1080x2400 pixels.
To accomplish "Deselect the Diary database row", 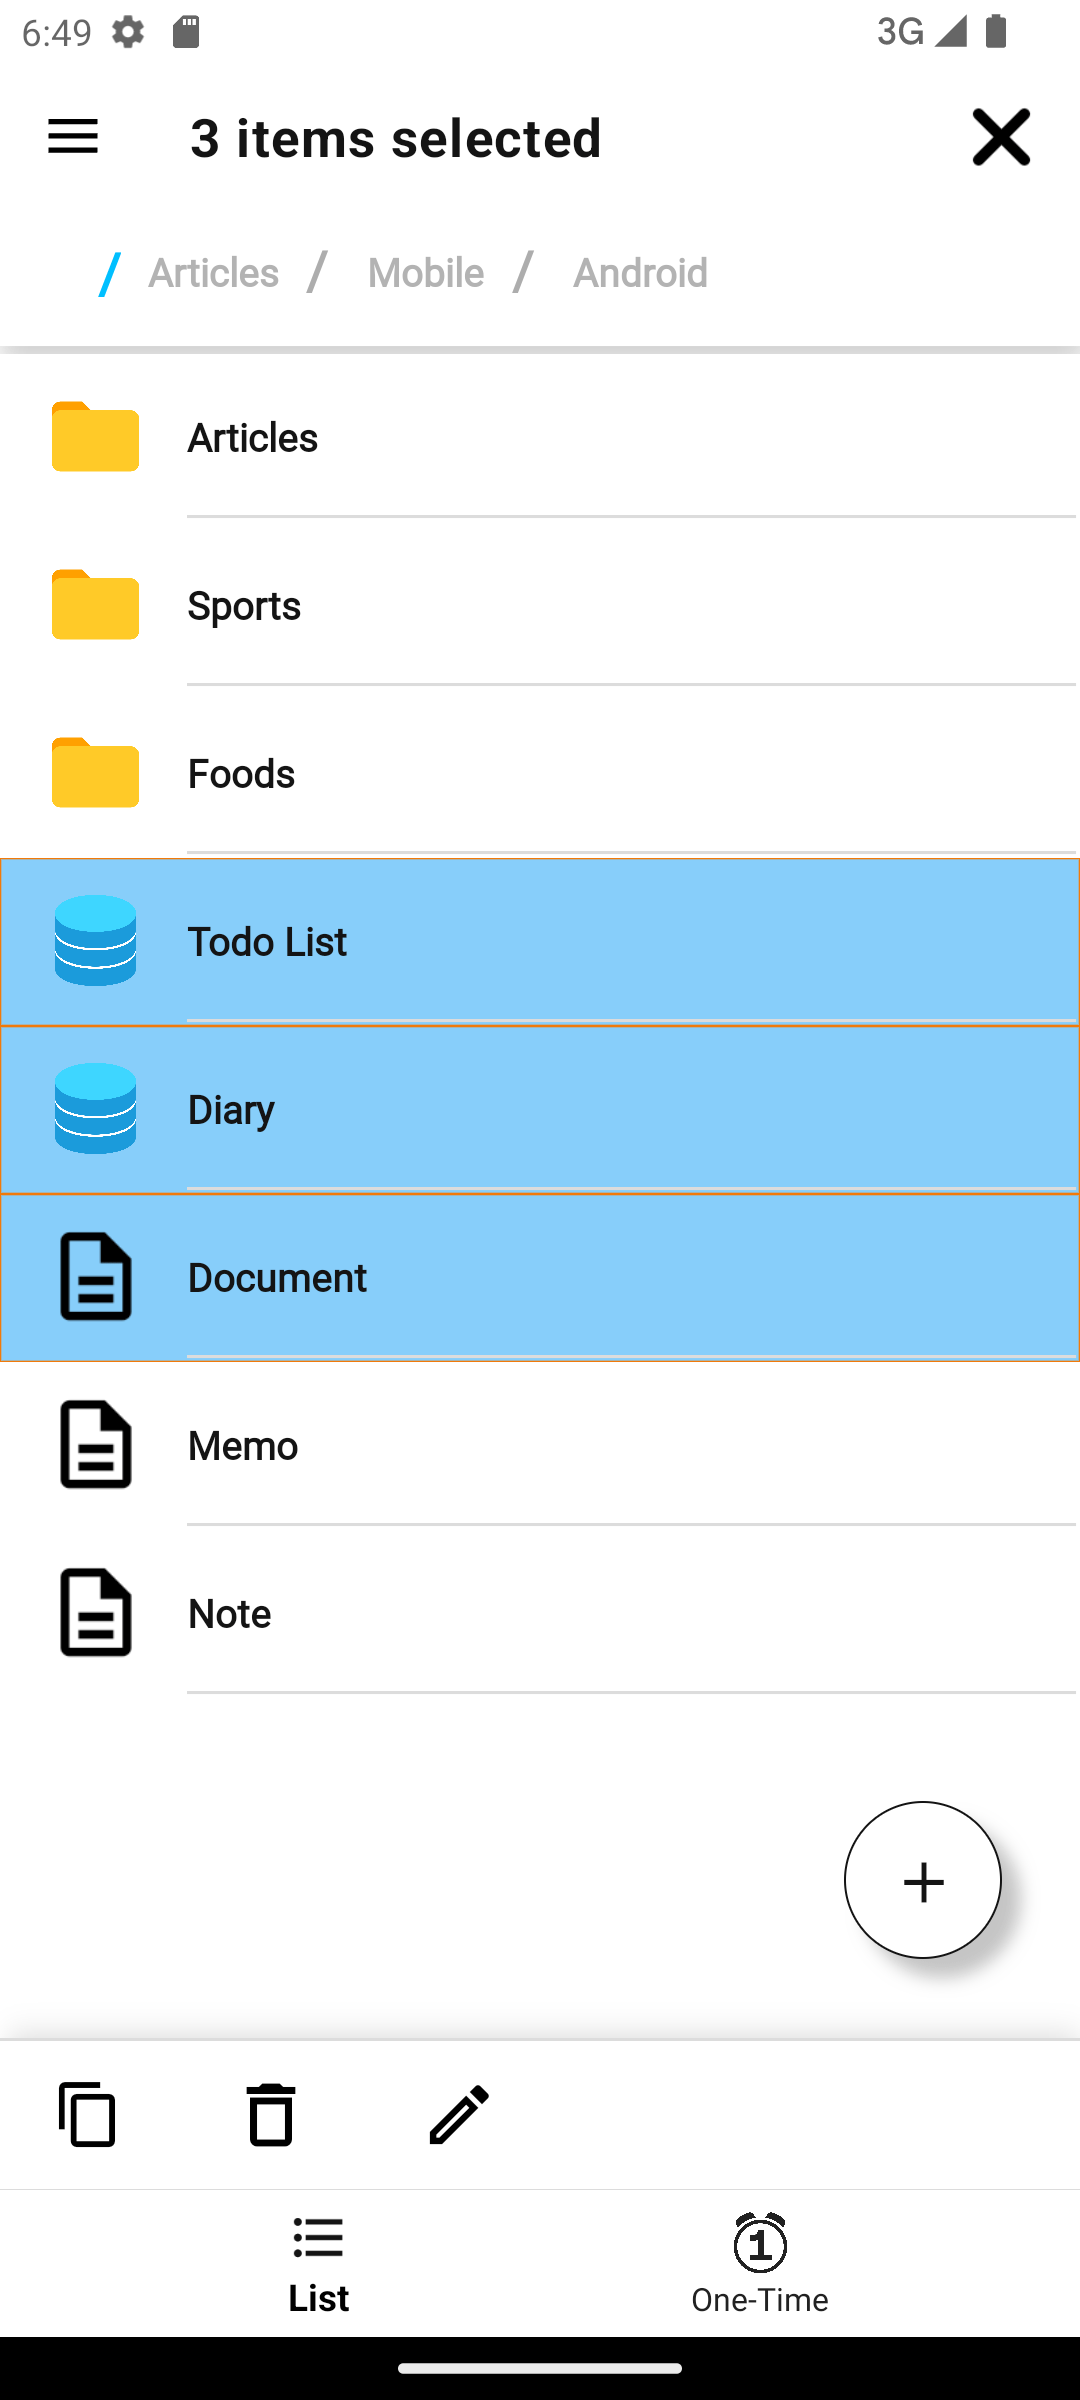I will (540, 1110).
